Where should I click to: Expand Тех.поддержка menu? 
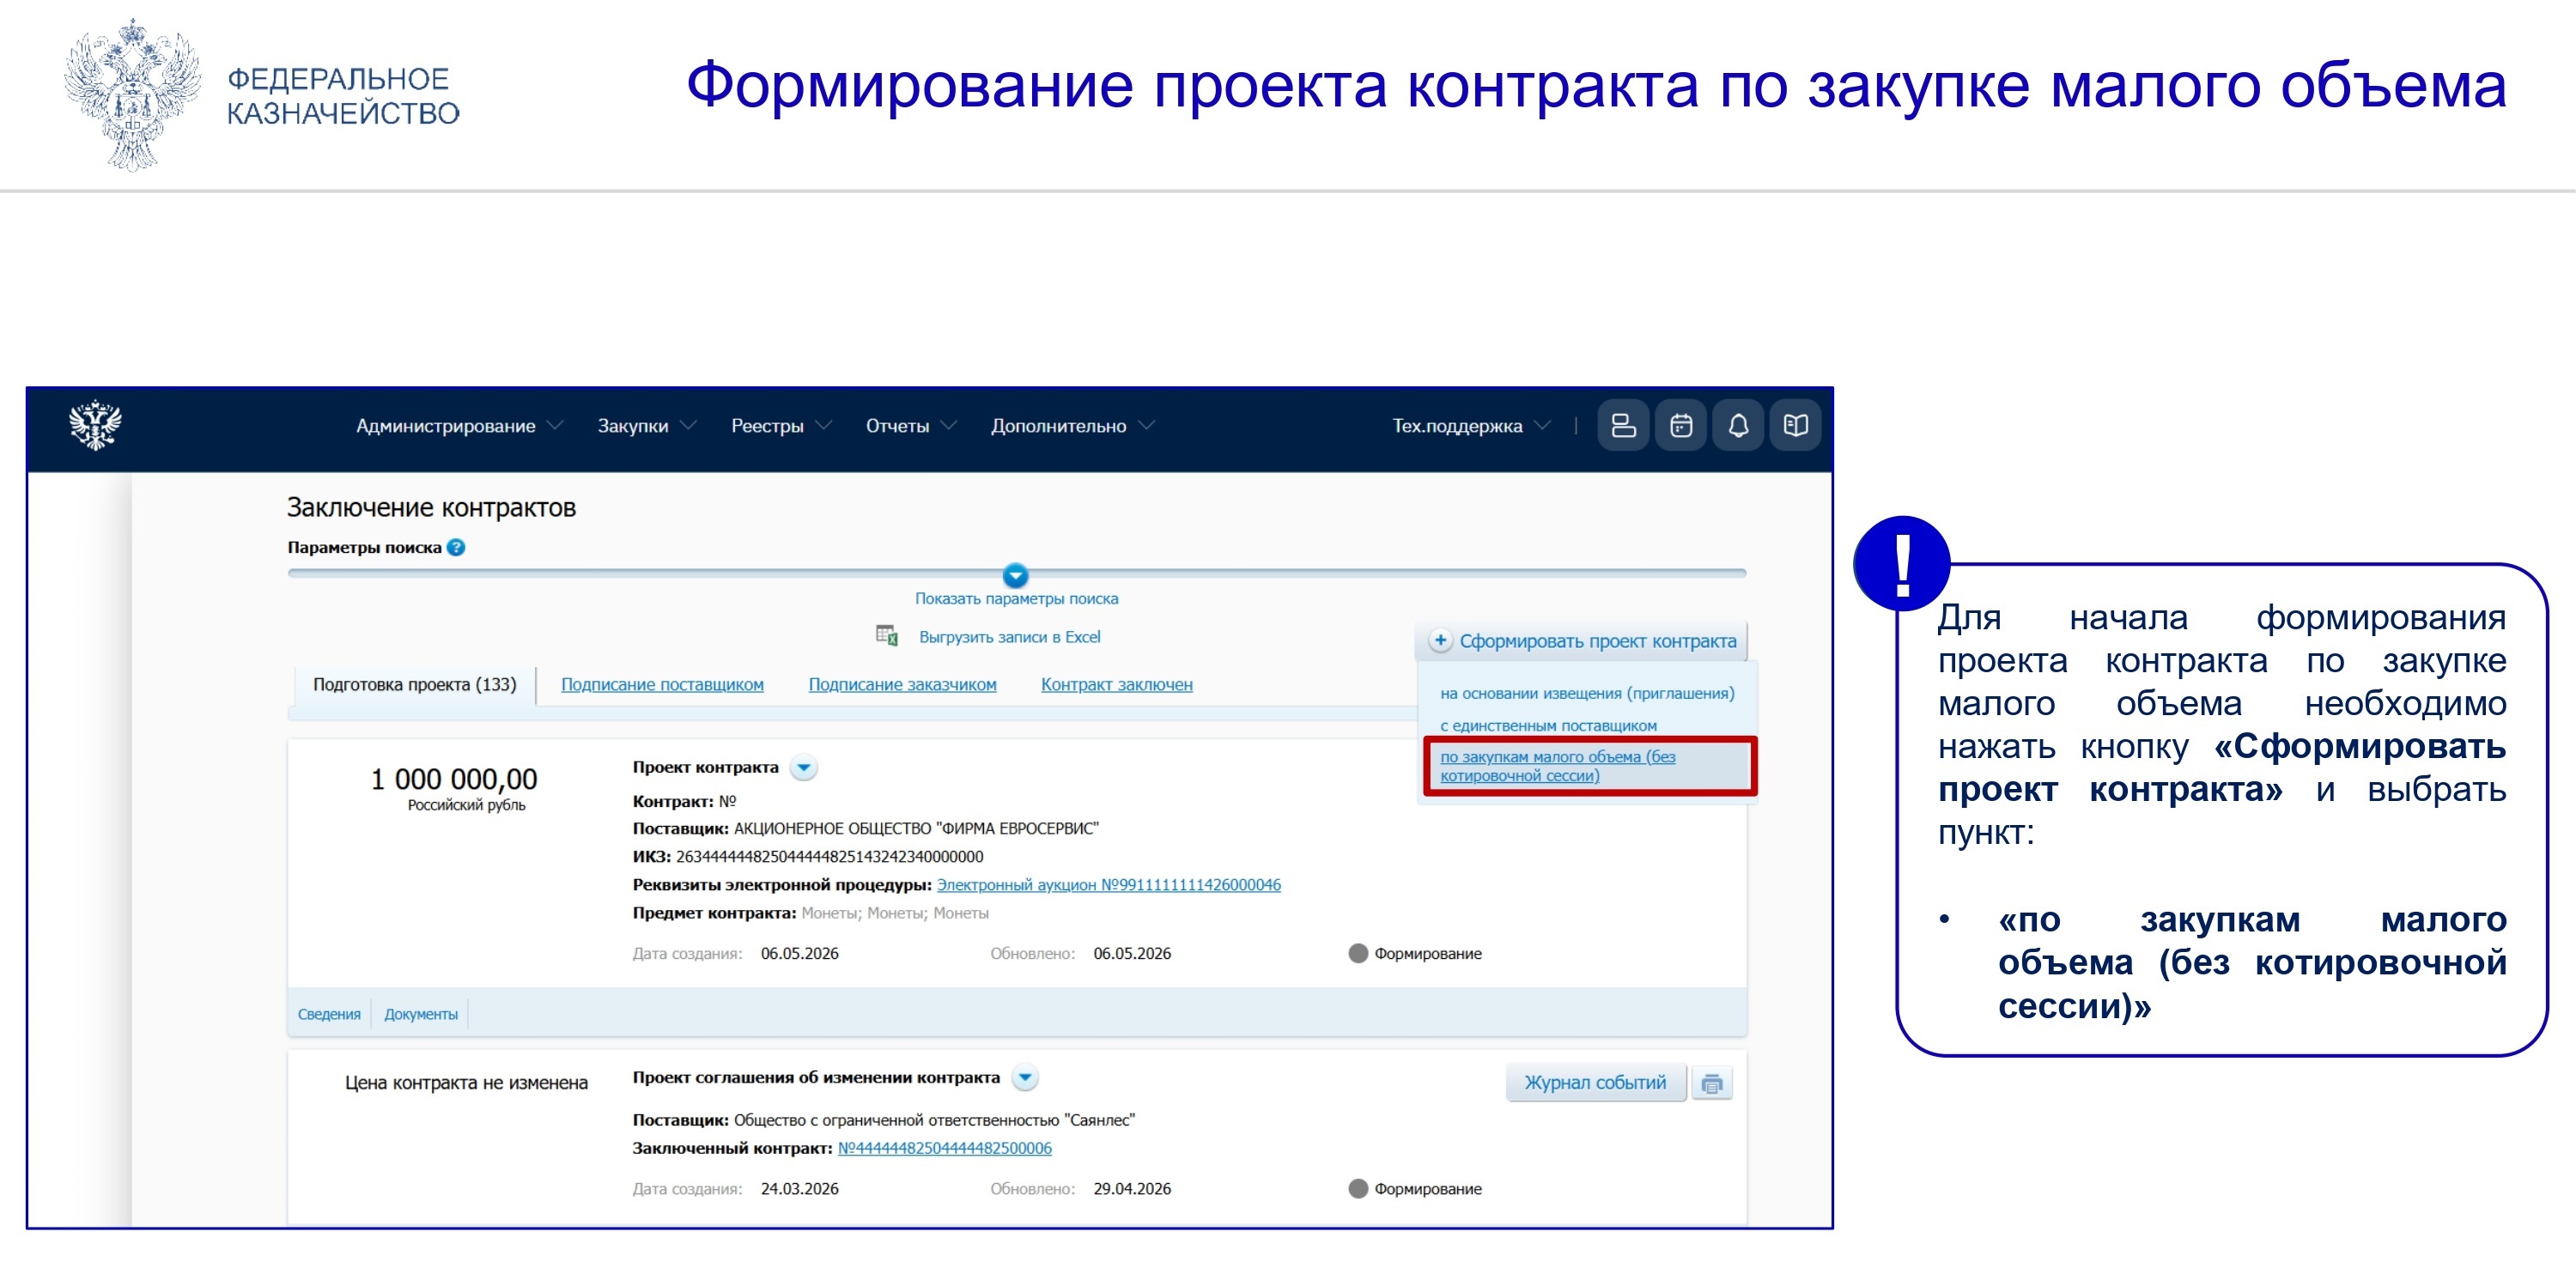pos(1471,426)
